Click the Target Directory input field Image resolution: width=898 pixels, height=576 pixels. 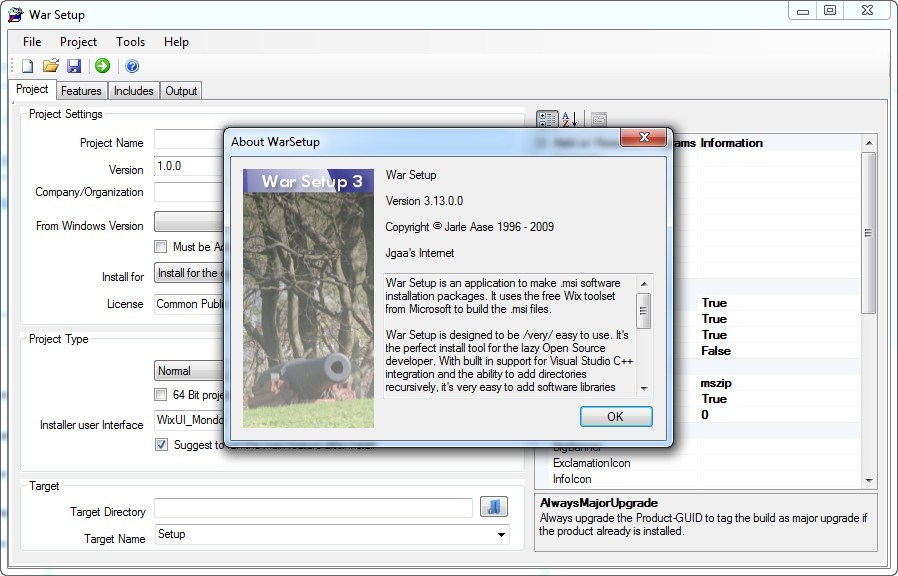point(312,510)
